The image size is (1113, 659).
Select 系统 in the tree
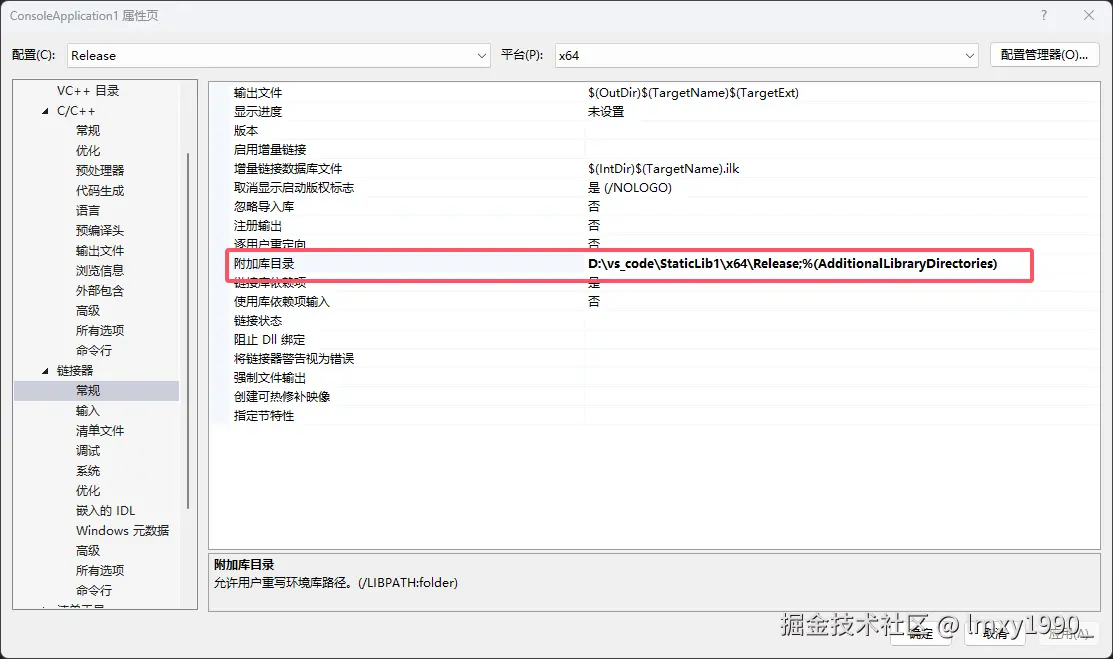coord(88,470)
